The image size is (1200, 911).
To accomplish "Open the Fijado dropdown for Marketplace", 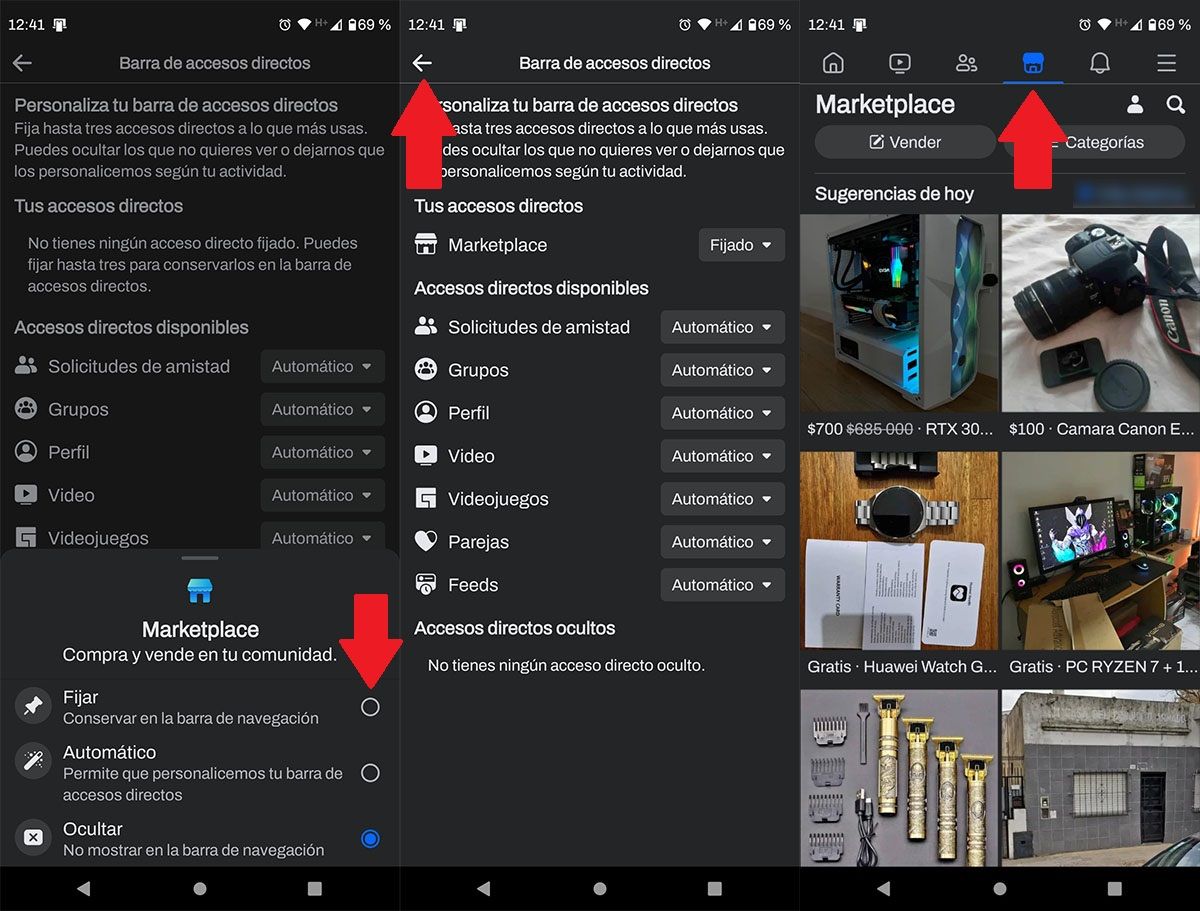I will point(741,245).
